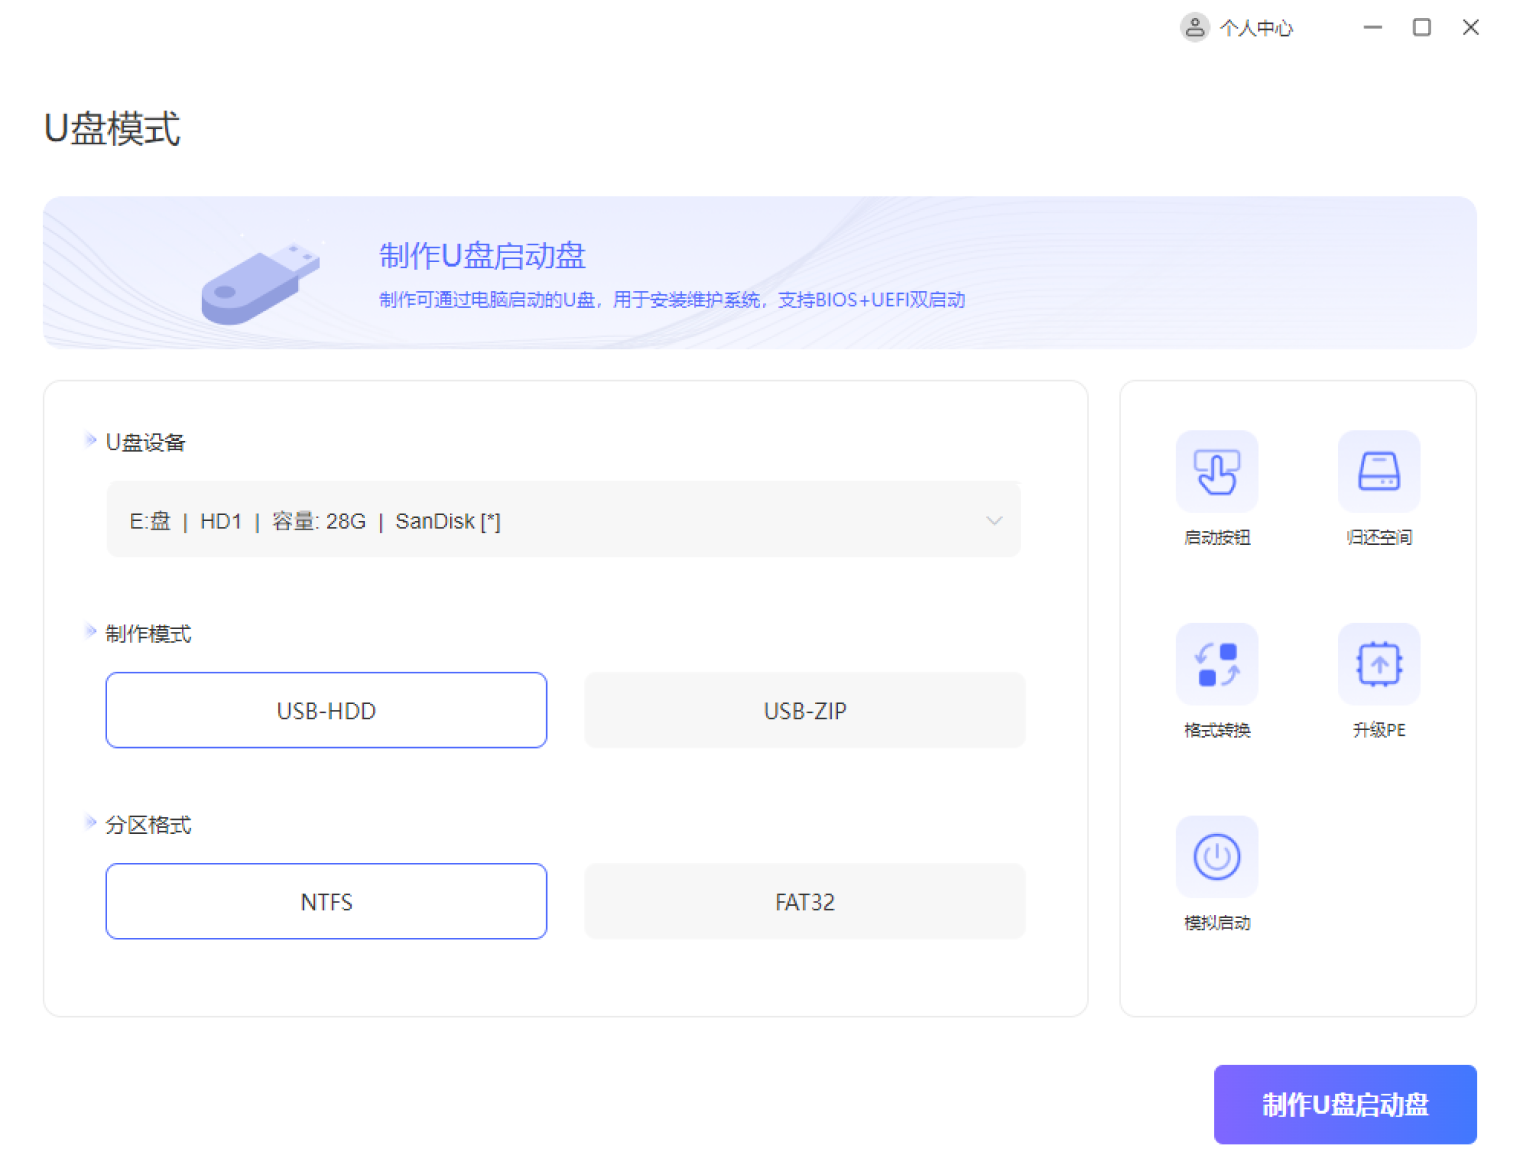The height and width of the screenshot is (1160, 1520).
Task: Click the user avatar icon beside 个人中心
Action: tap(1194, 27)
